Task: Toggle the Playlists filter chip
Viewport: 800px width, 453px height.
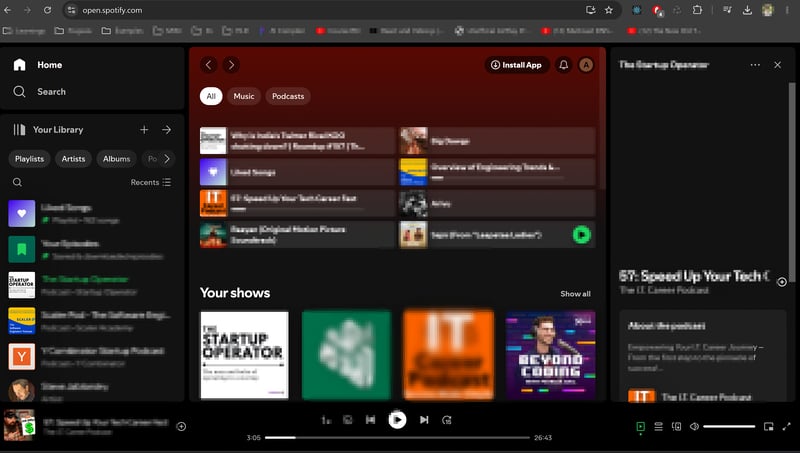Action: coord(30,159)
